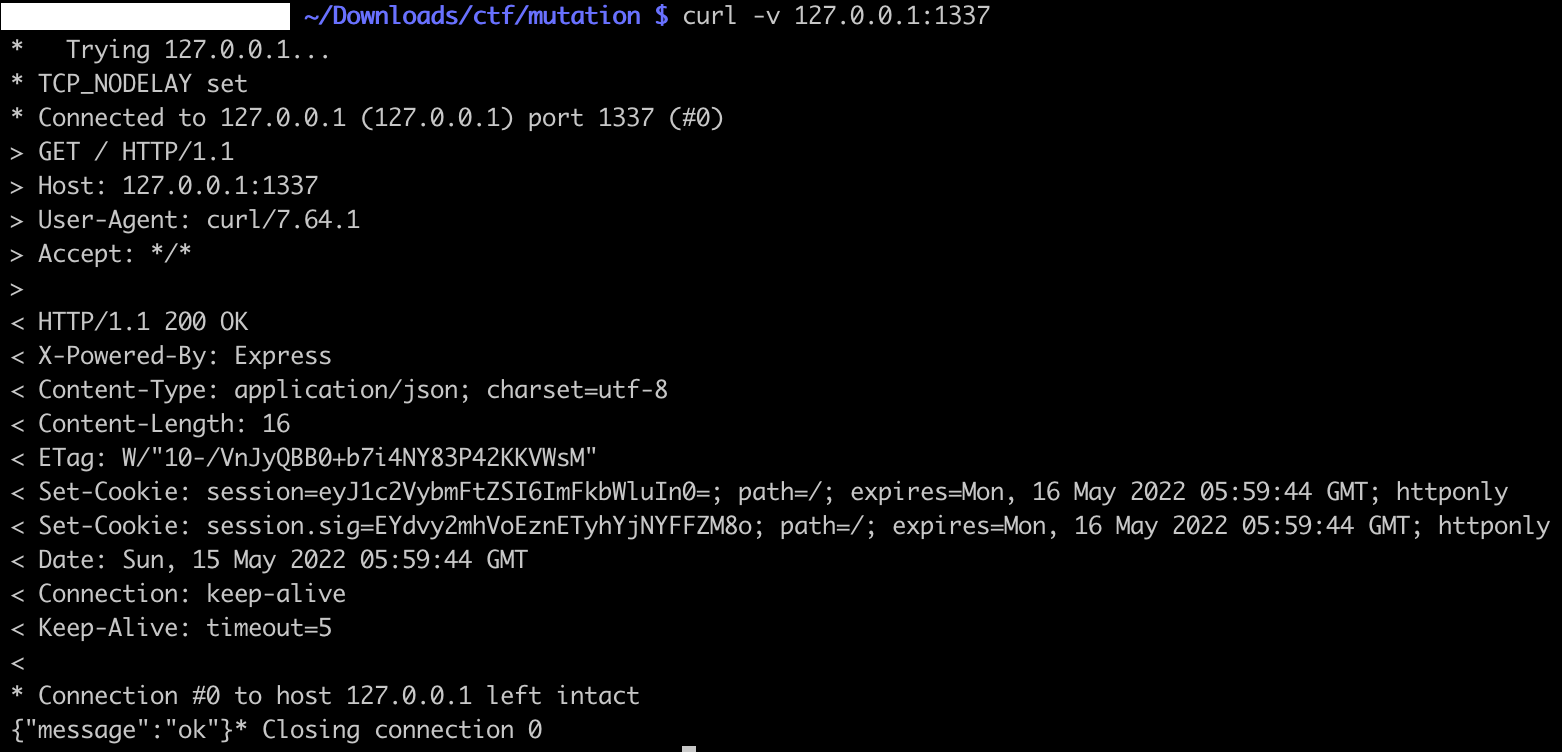Click the Keep-Alive: timeout=5 line
Image resolution: width=1562 pixels, height=752 pixels.
pos(185,628)
